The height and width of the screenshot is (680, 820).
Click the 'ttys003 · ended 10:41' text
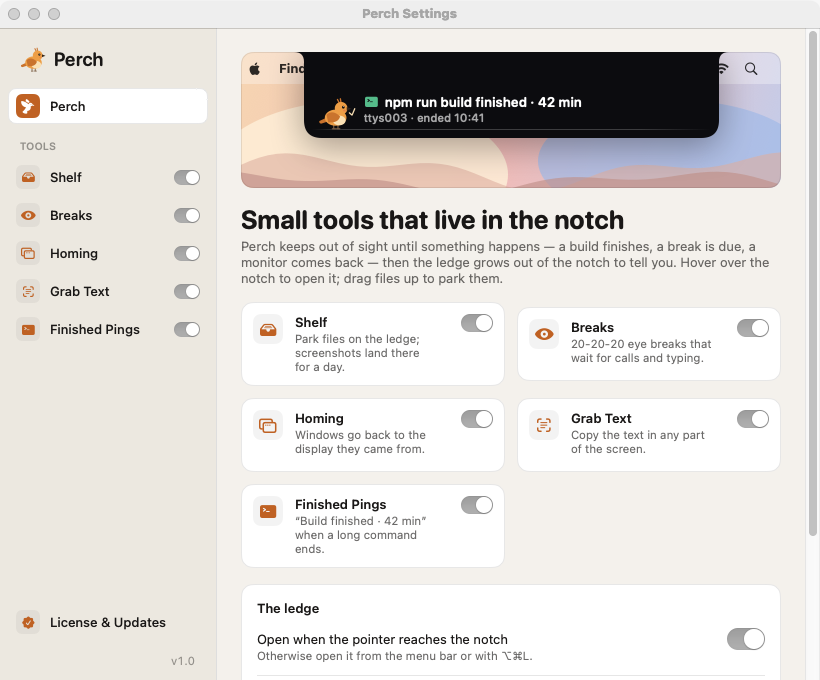click(424, 118)
